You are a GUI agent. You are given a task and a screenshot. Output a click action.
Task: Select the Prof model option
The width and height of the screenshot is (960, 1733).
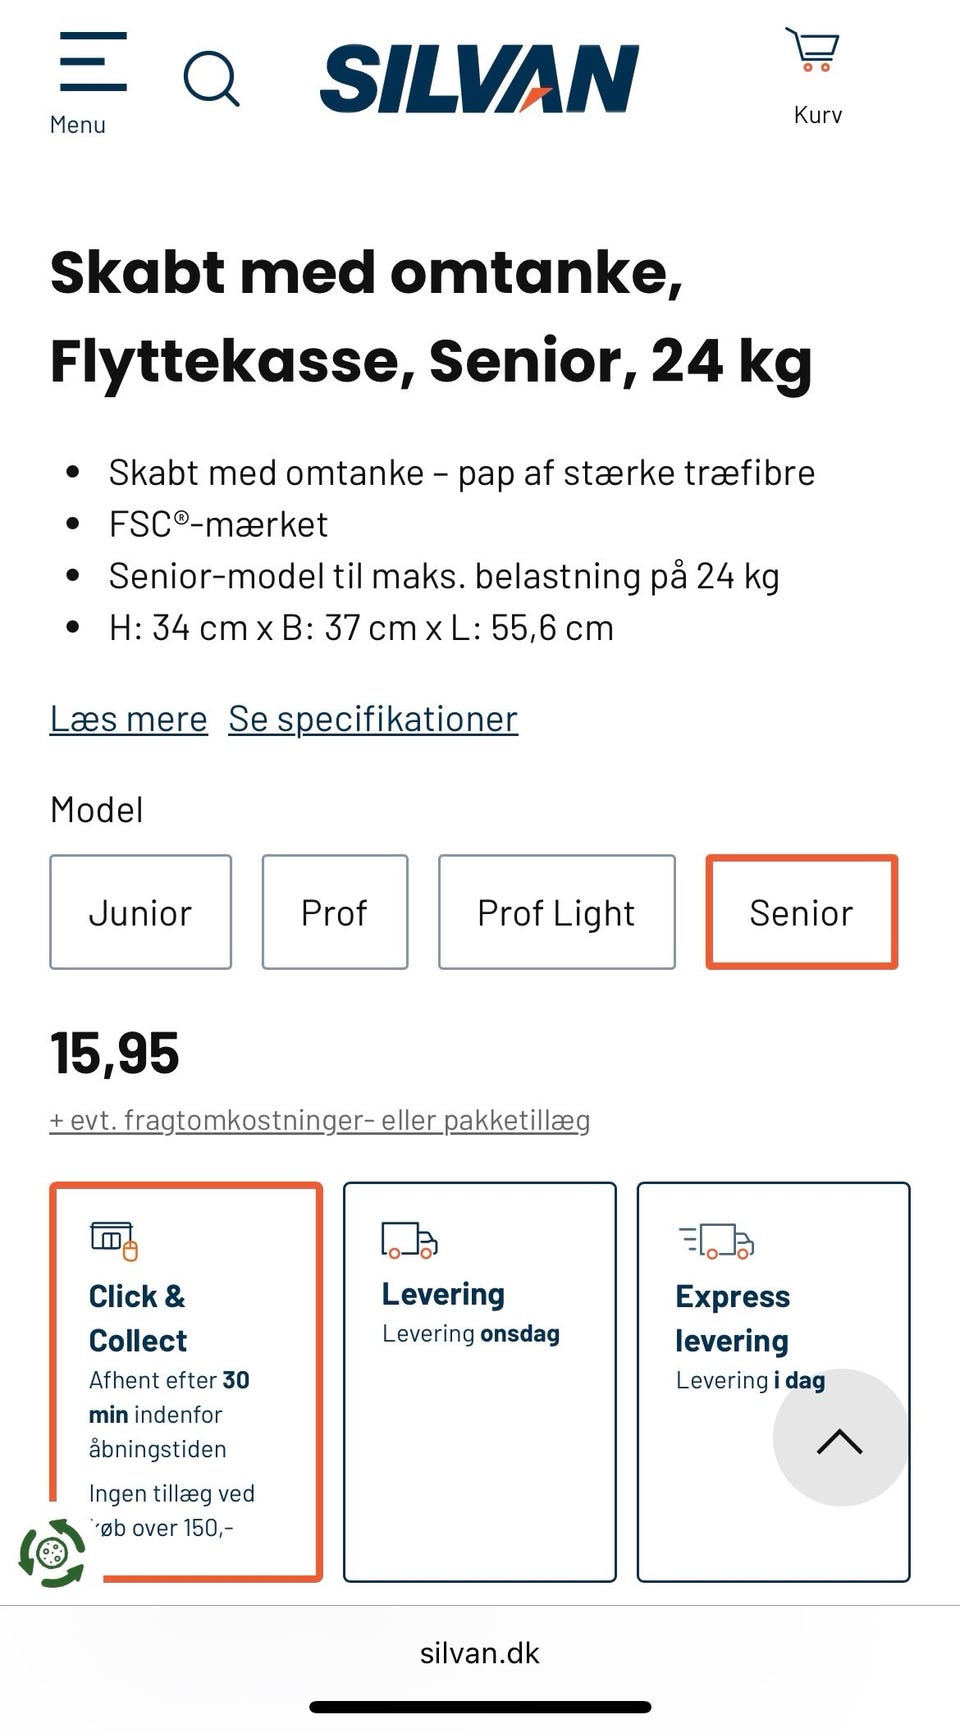(x=334, y=911)
